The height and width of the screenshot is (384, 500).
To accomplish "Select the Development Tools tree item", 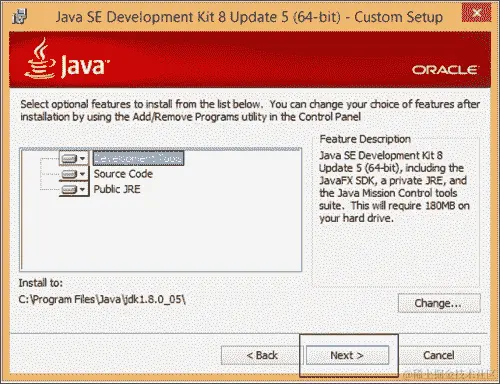I will pos(138,158).
